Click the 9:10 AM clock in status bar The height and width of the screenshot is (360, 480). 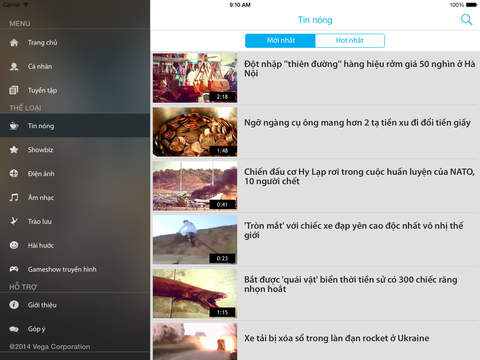[240, 5]
